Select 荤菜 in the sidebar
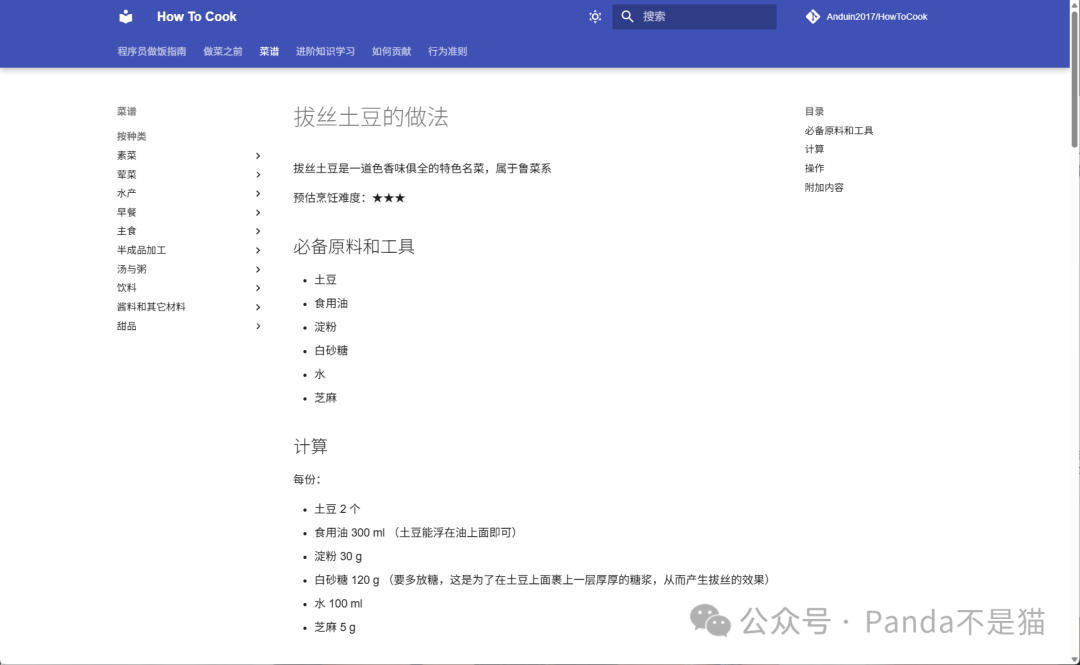1080x665 pixels. (x=127, y=174)
